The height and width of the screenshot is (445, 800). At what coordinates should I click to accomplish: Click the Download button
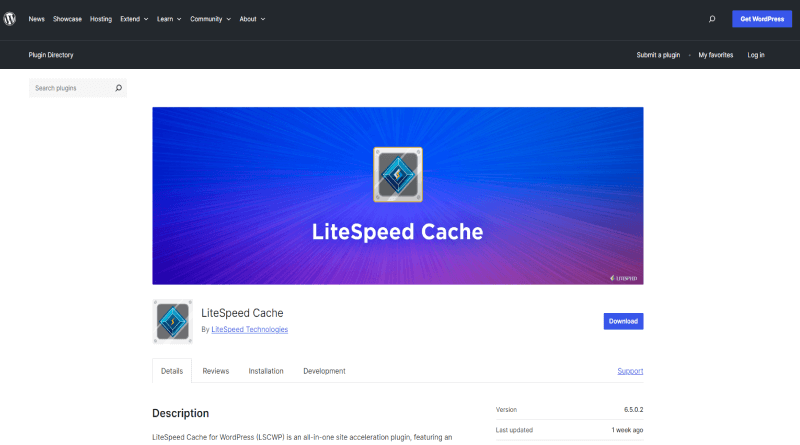(623, 322)
